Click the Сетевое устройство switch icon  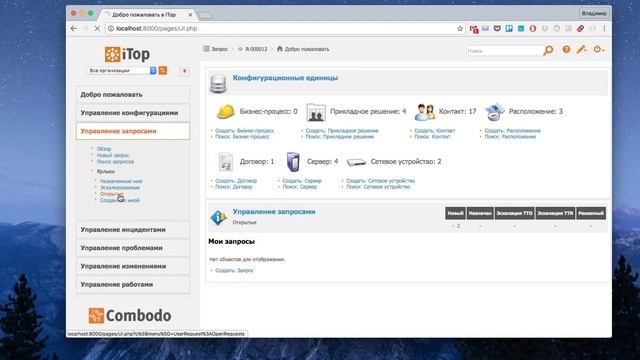pyautogui.click(x=356, y=162)
